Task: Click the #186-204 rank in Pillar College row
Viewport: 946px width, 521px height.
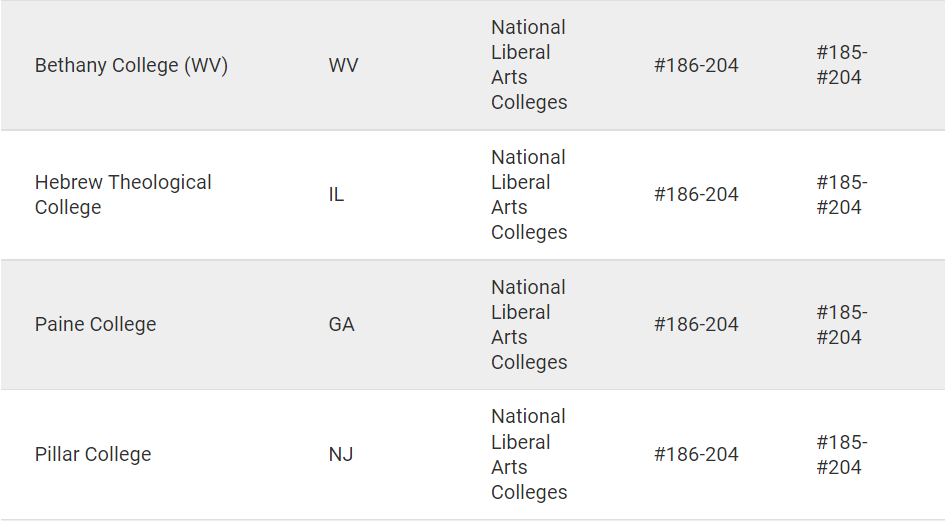Action: click(x=696, y=454)
